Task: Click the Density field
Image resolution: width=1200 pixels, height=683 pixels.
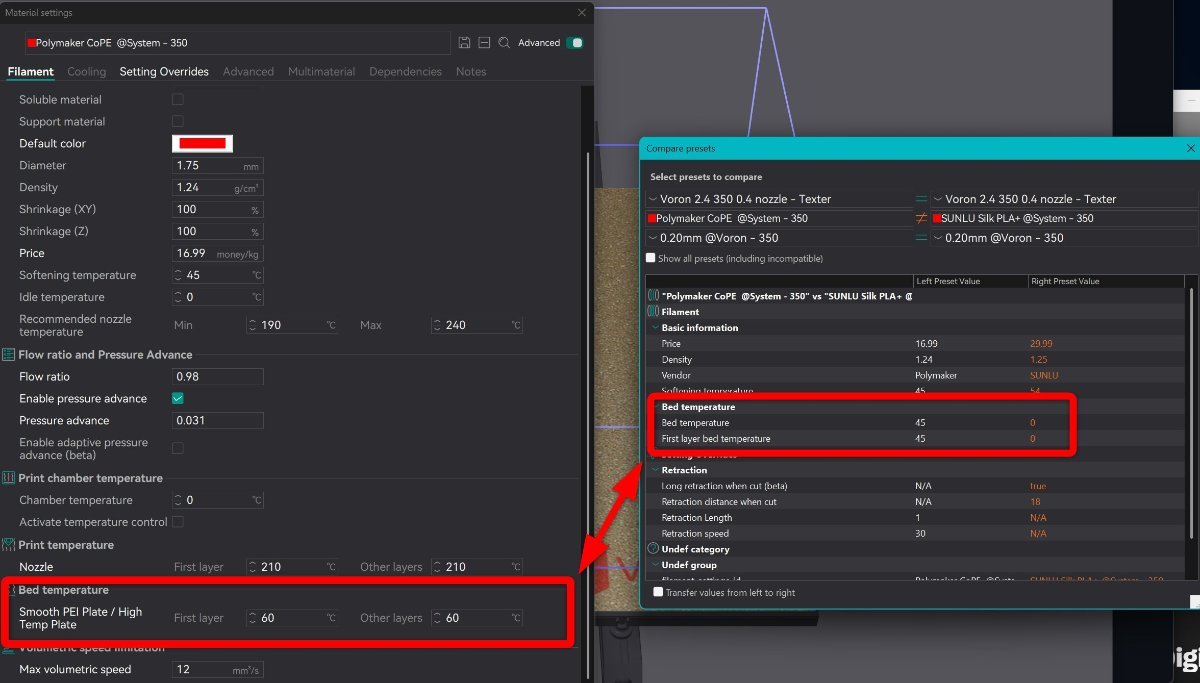Action: [x=217, y=187]
